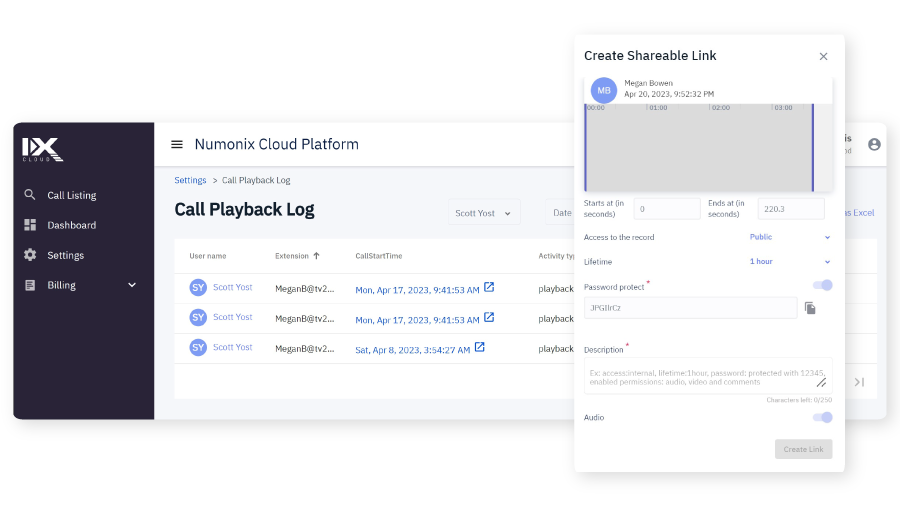This screenshot has height=507, width=900.
Task: Click the 01:00 marker on timeline
Action: (658, 107)
